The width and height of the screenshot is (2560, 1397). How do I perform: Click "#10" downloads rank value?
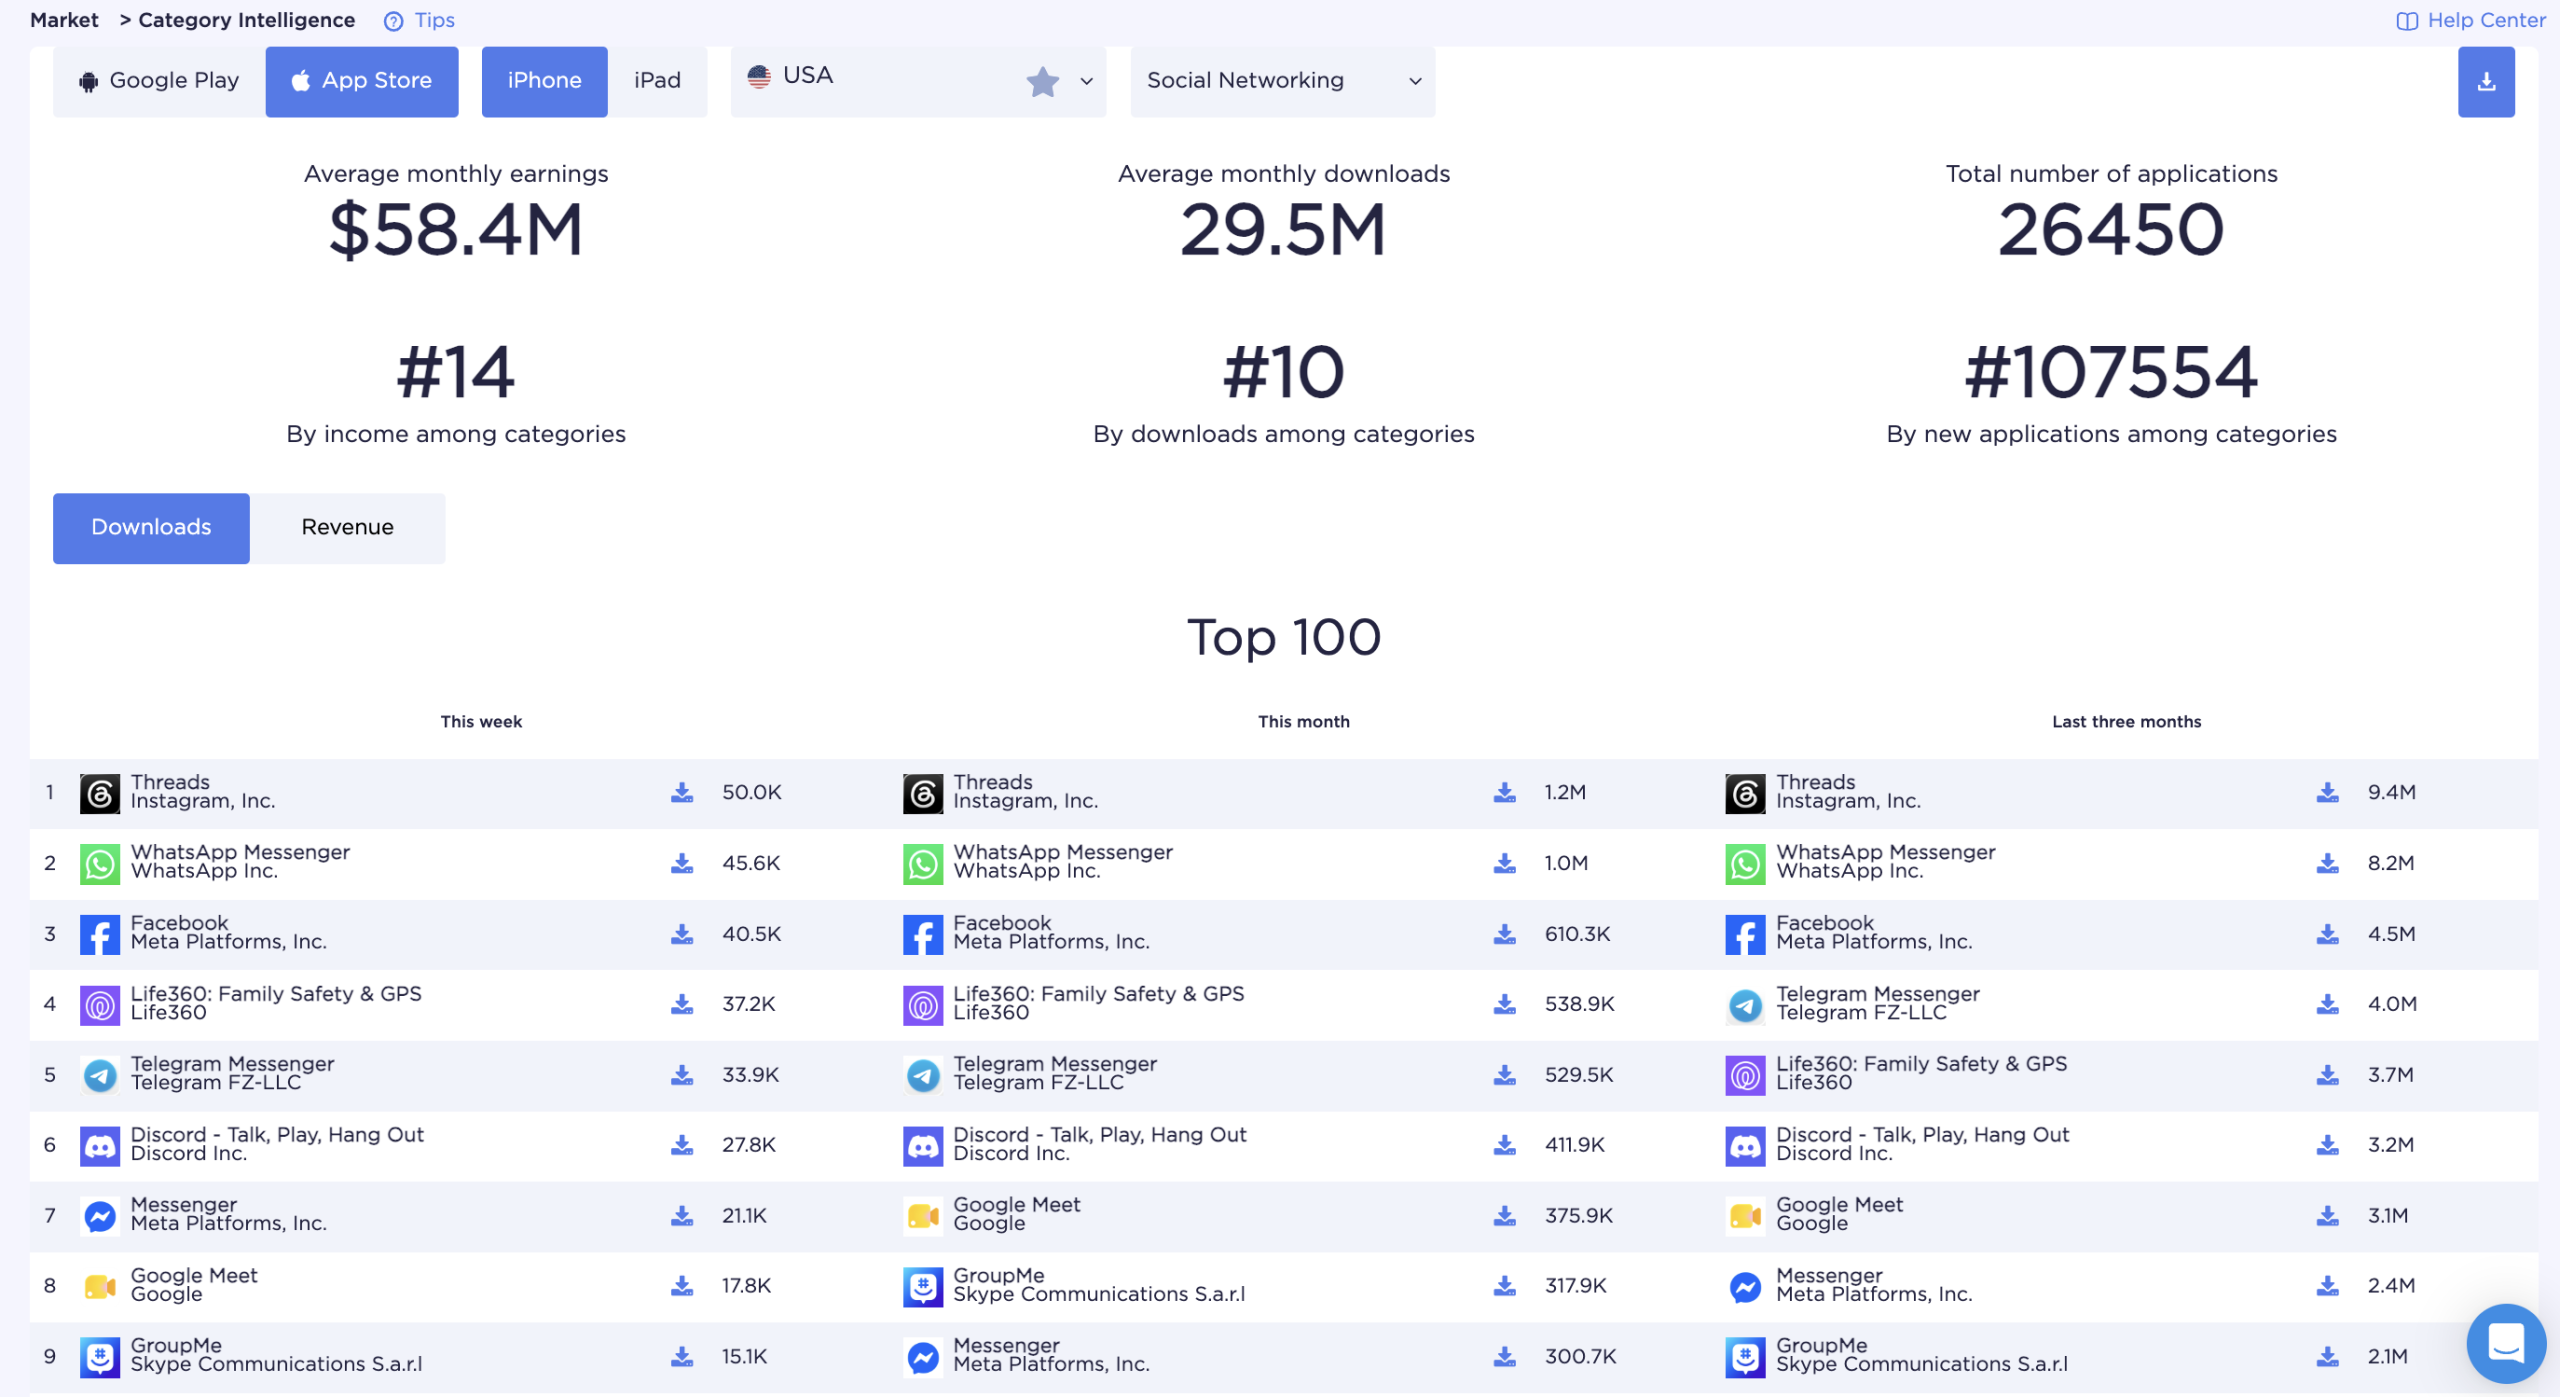(x=1283, y=372)
